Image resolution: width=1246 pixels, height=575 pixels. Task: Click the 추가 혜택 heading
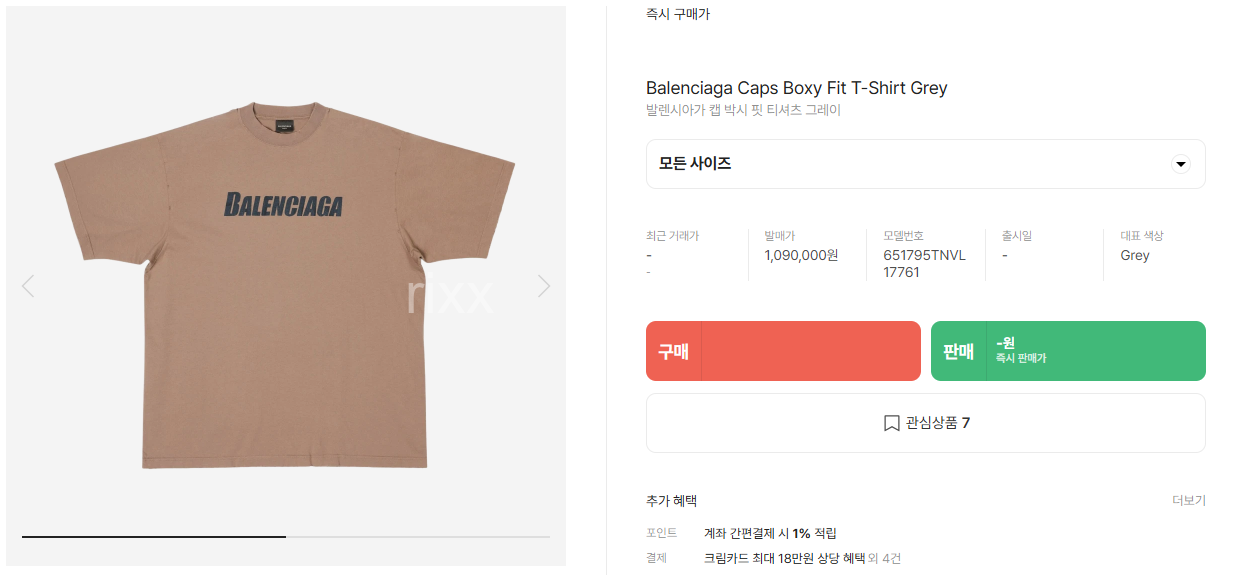[671, 500]
